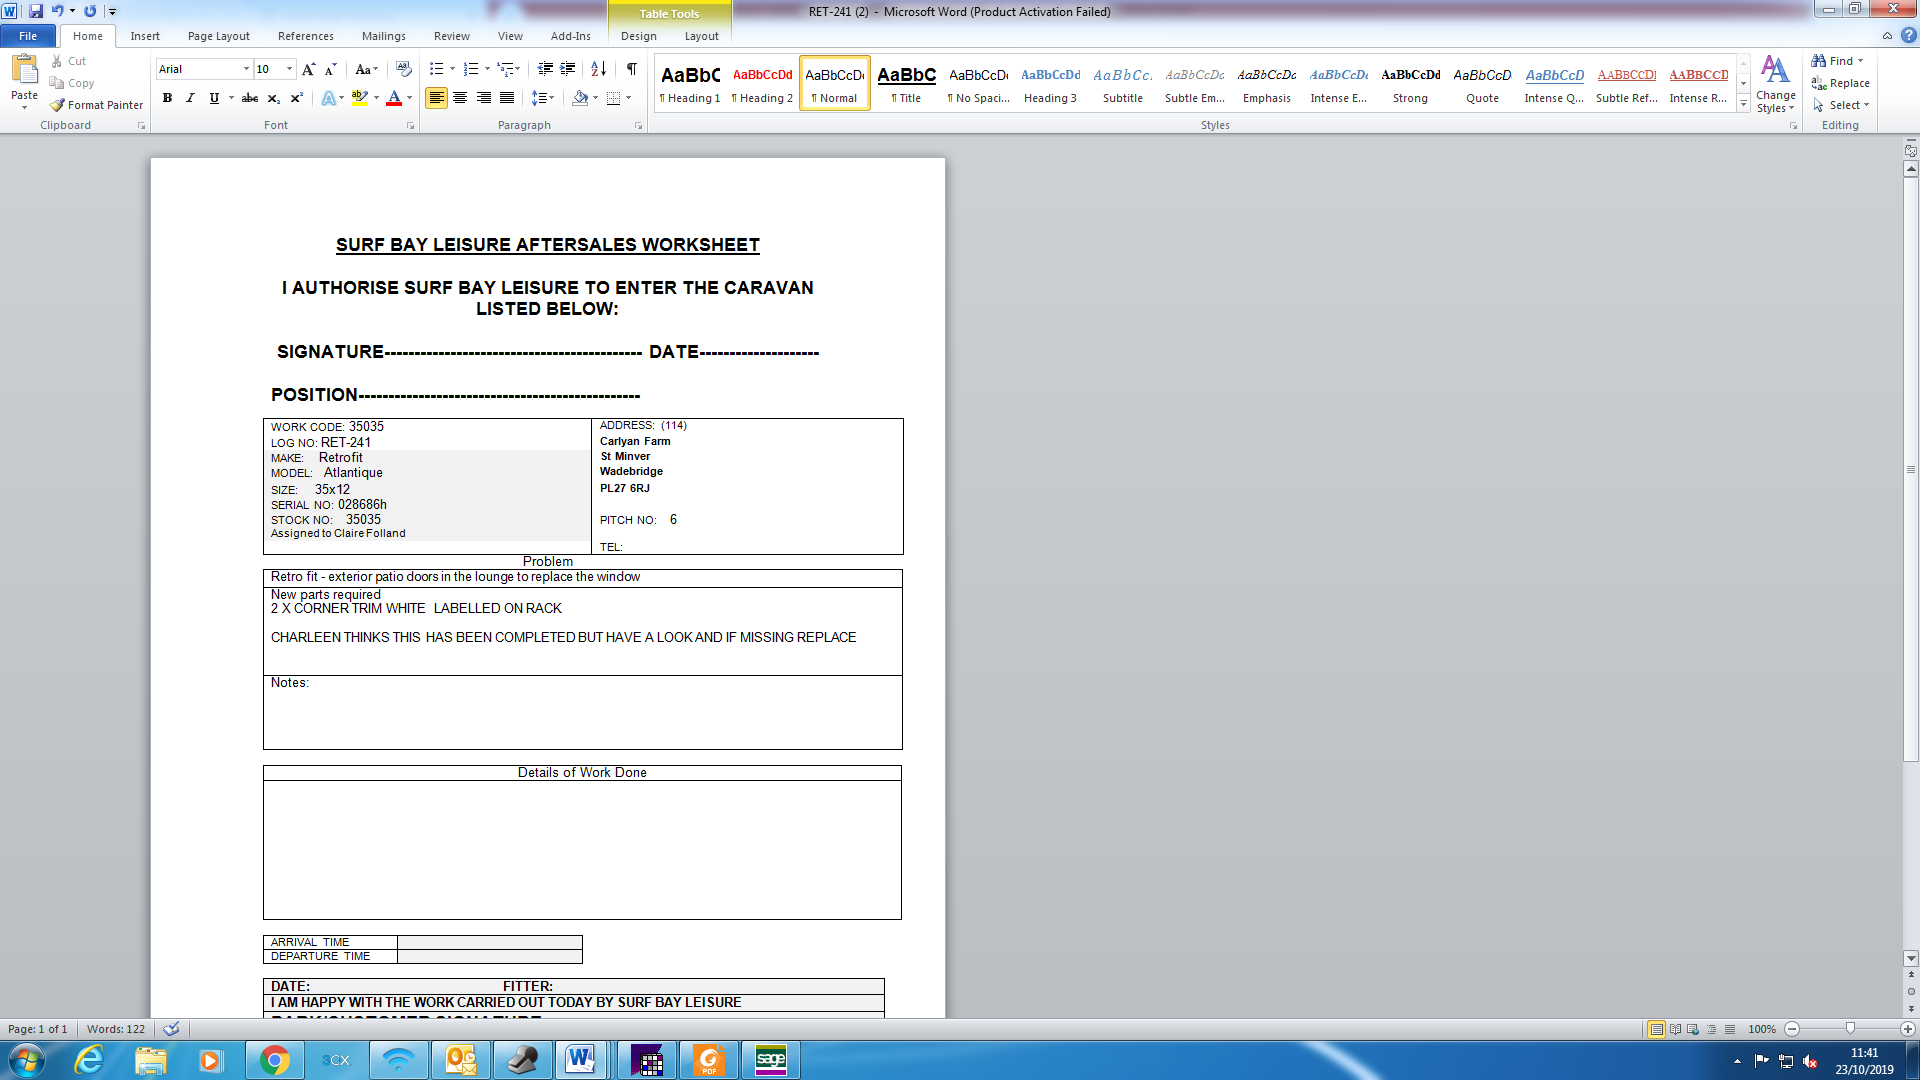The image size is (1920, 1080).
Task: Click the Replace button
Action: 1840,83
